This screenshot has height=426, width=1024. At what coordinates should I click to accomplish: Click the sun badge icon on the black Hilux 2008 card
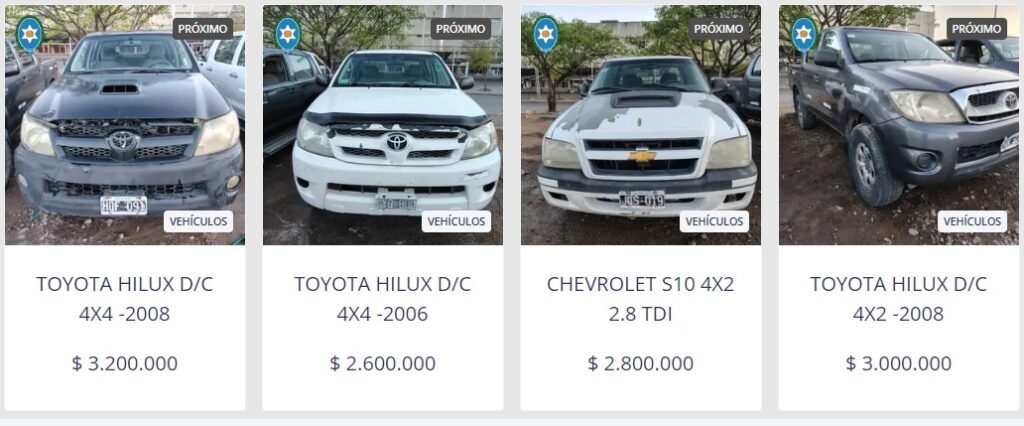(29, 34)
